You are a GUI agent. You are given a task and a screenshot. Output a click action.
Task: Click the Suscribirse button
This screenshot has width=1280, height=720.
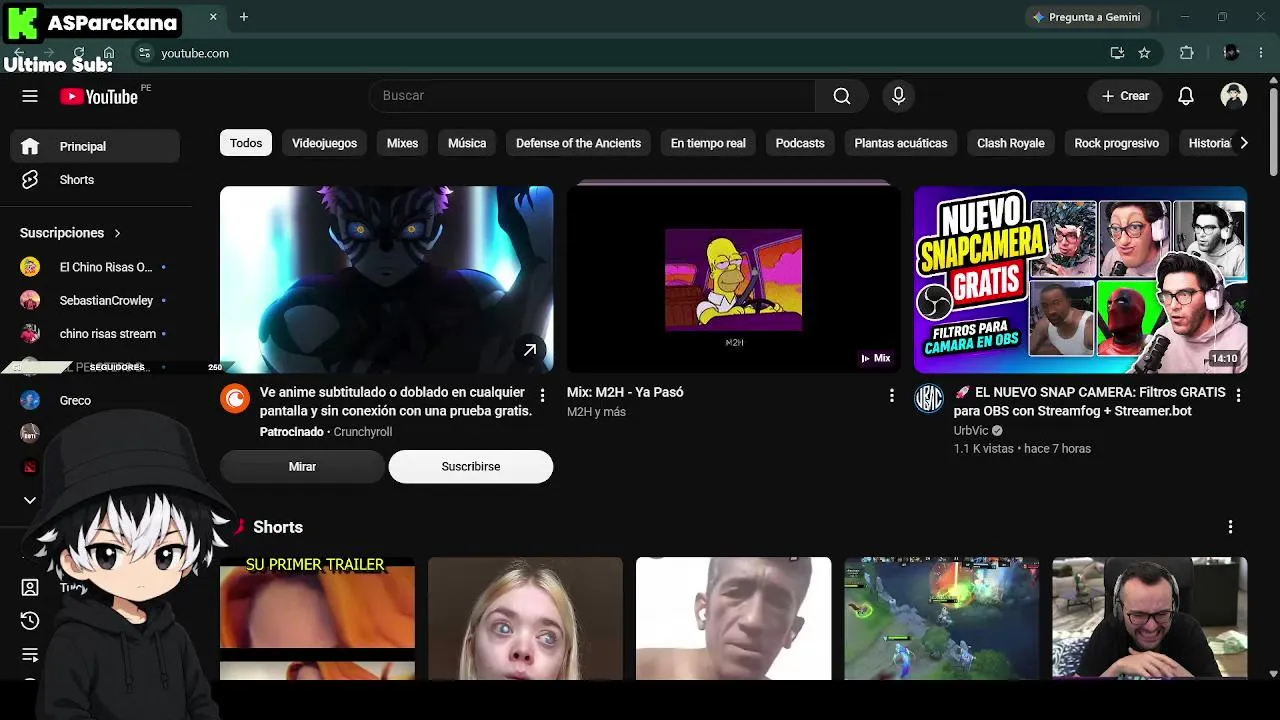(471, 466)
